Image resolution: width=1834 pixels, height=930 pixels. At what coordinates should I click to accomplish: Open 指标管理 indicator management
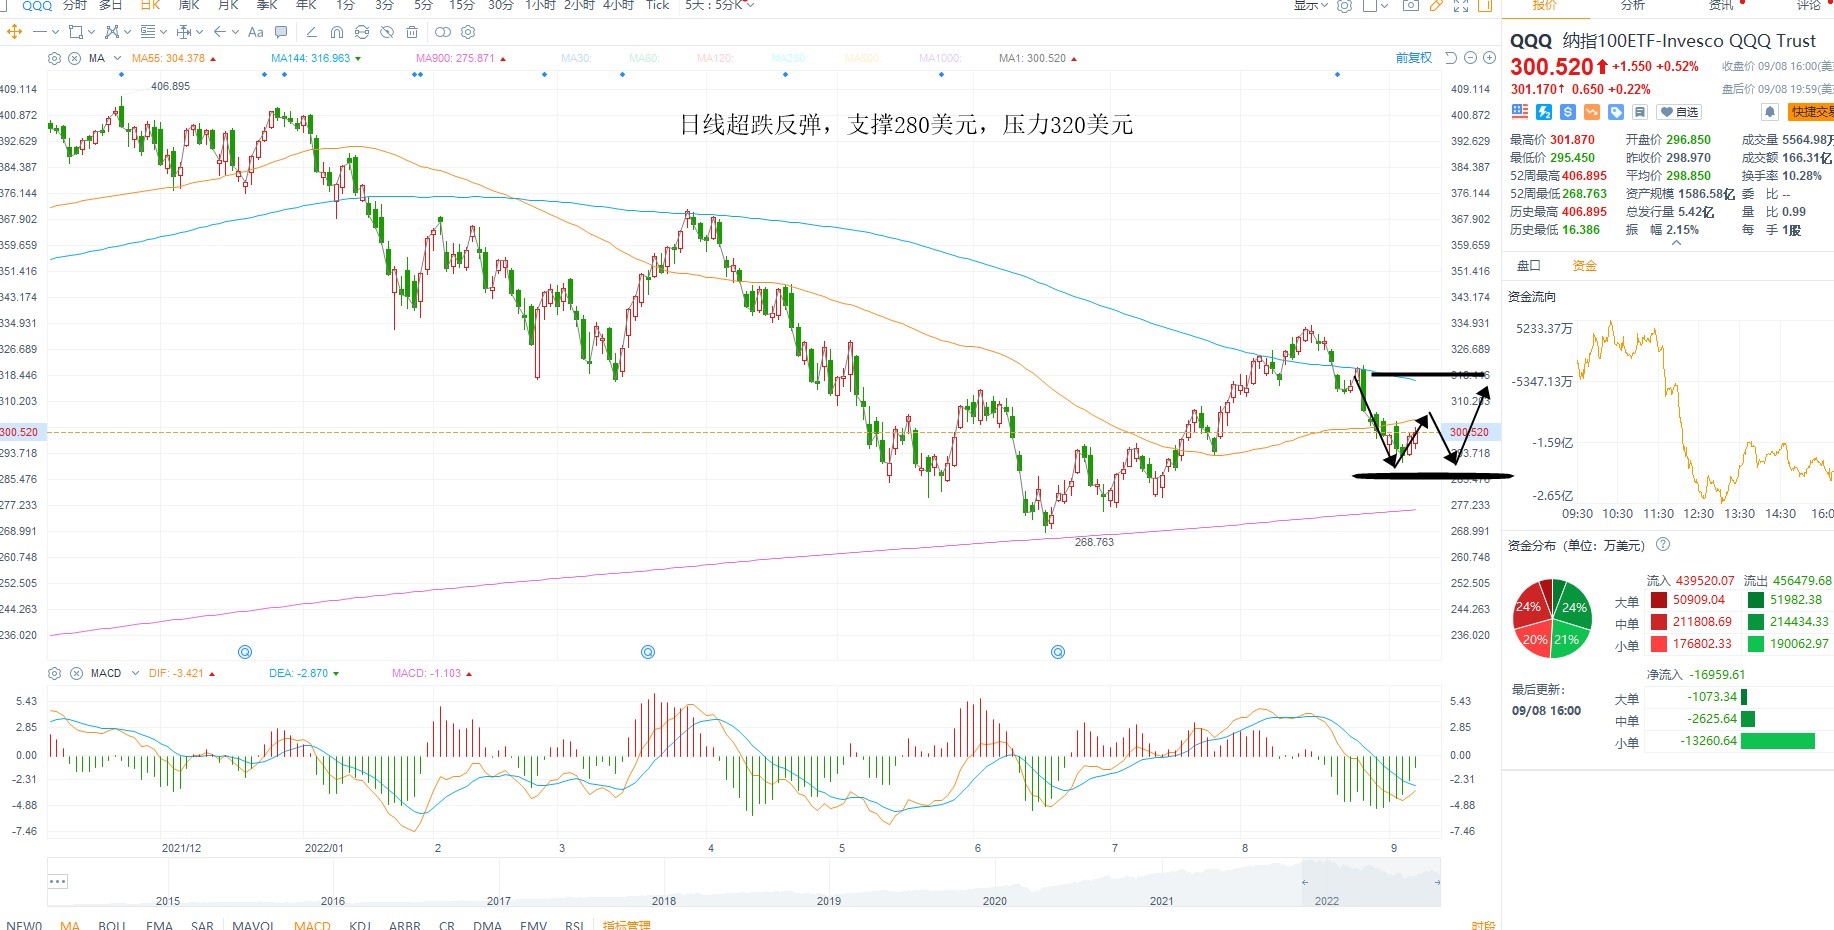pyautogui.click(x=626, y=925)
